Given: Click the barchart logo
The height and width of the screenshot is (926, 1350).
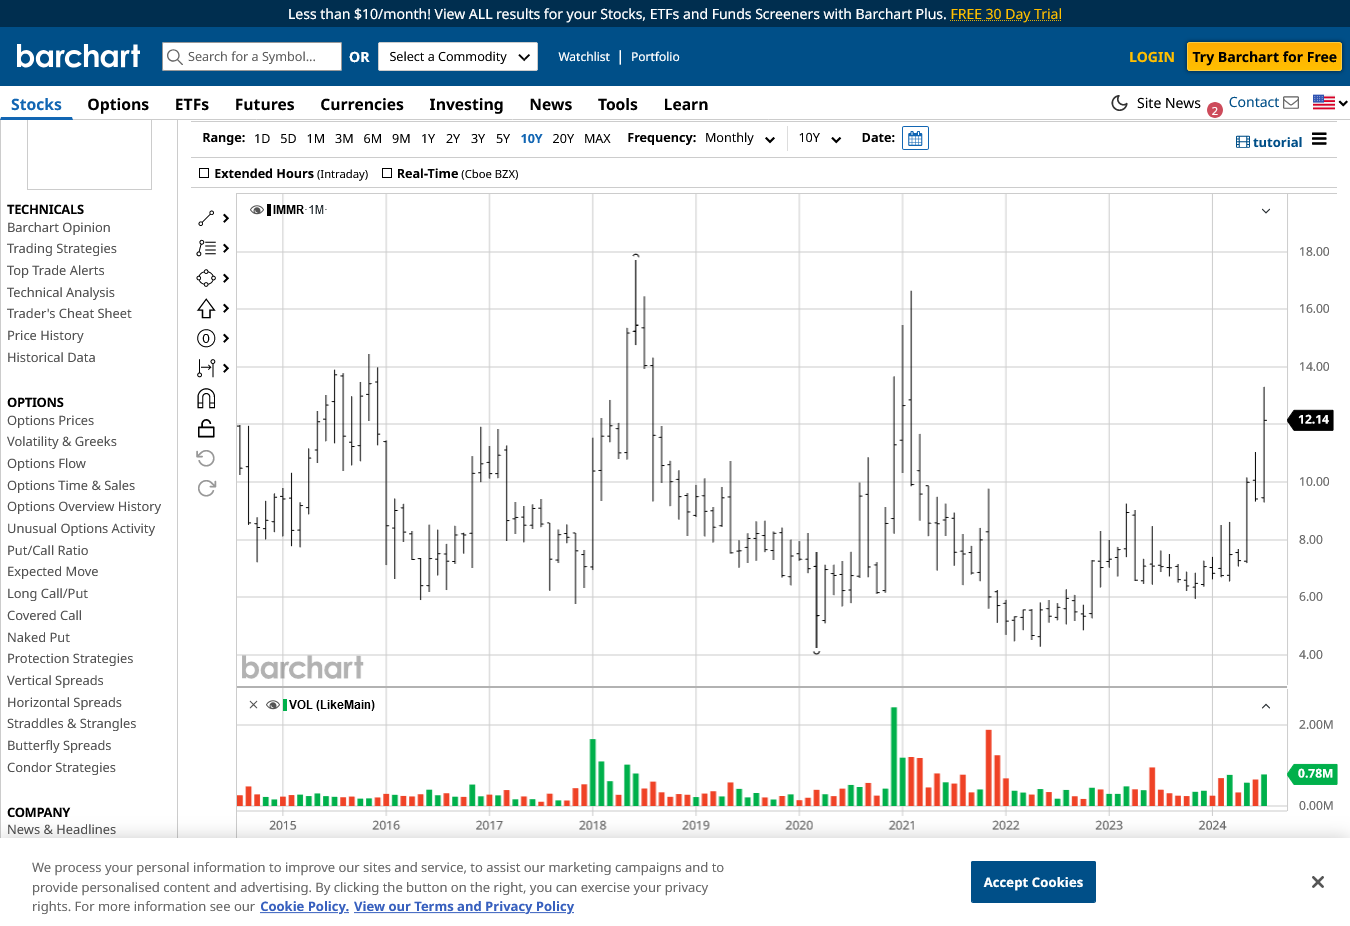Looking at the screenshot, I should 78,56.
